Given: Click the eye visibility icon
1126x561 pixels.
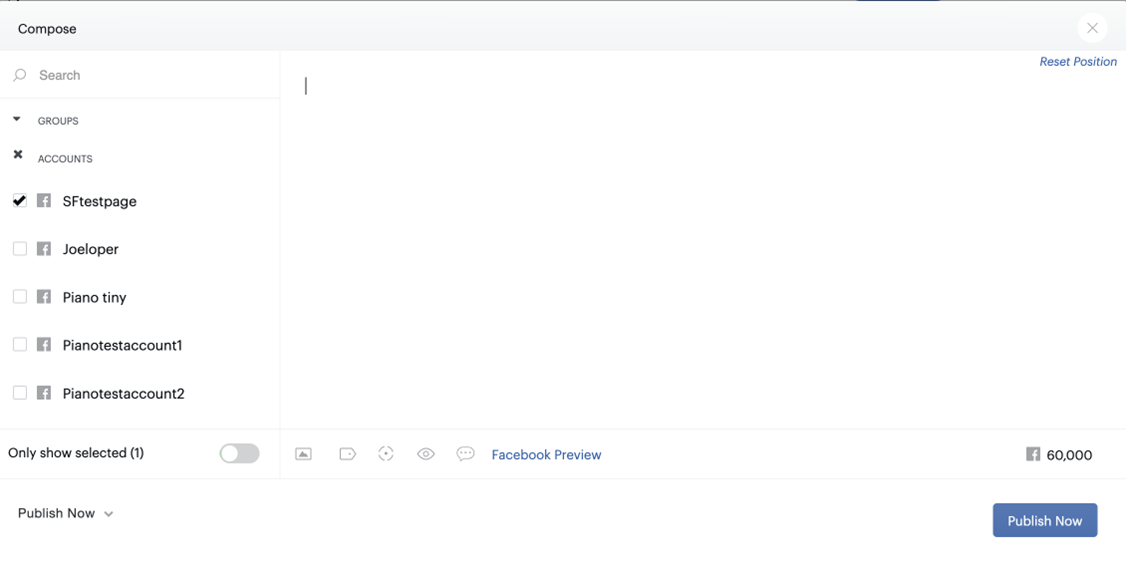Looking at the screenshot, I should pos(426,454).
